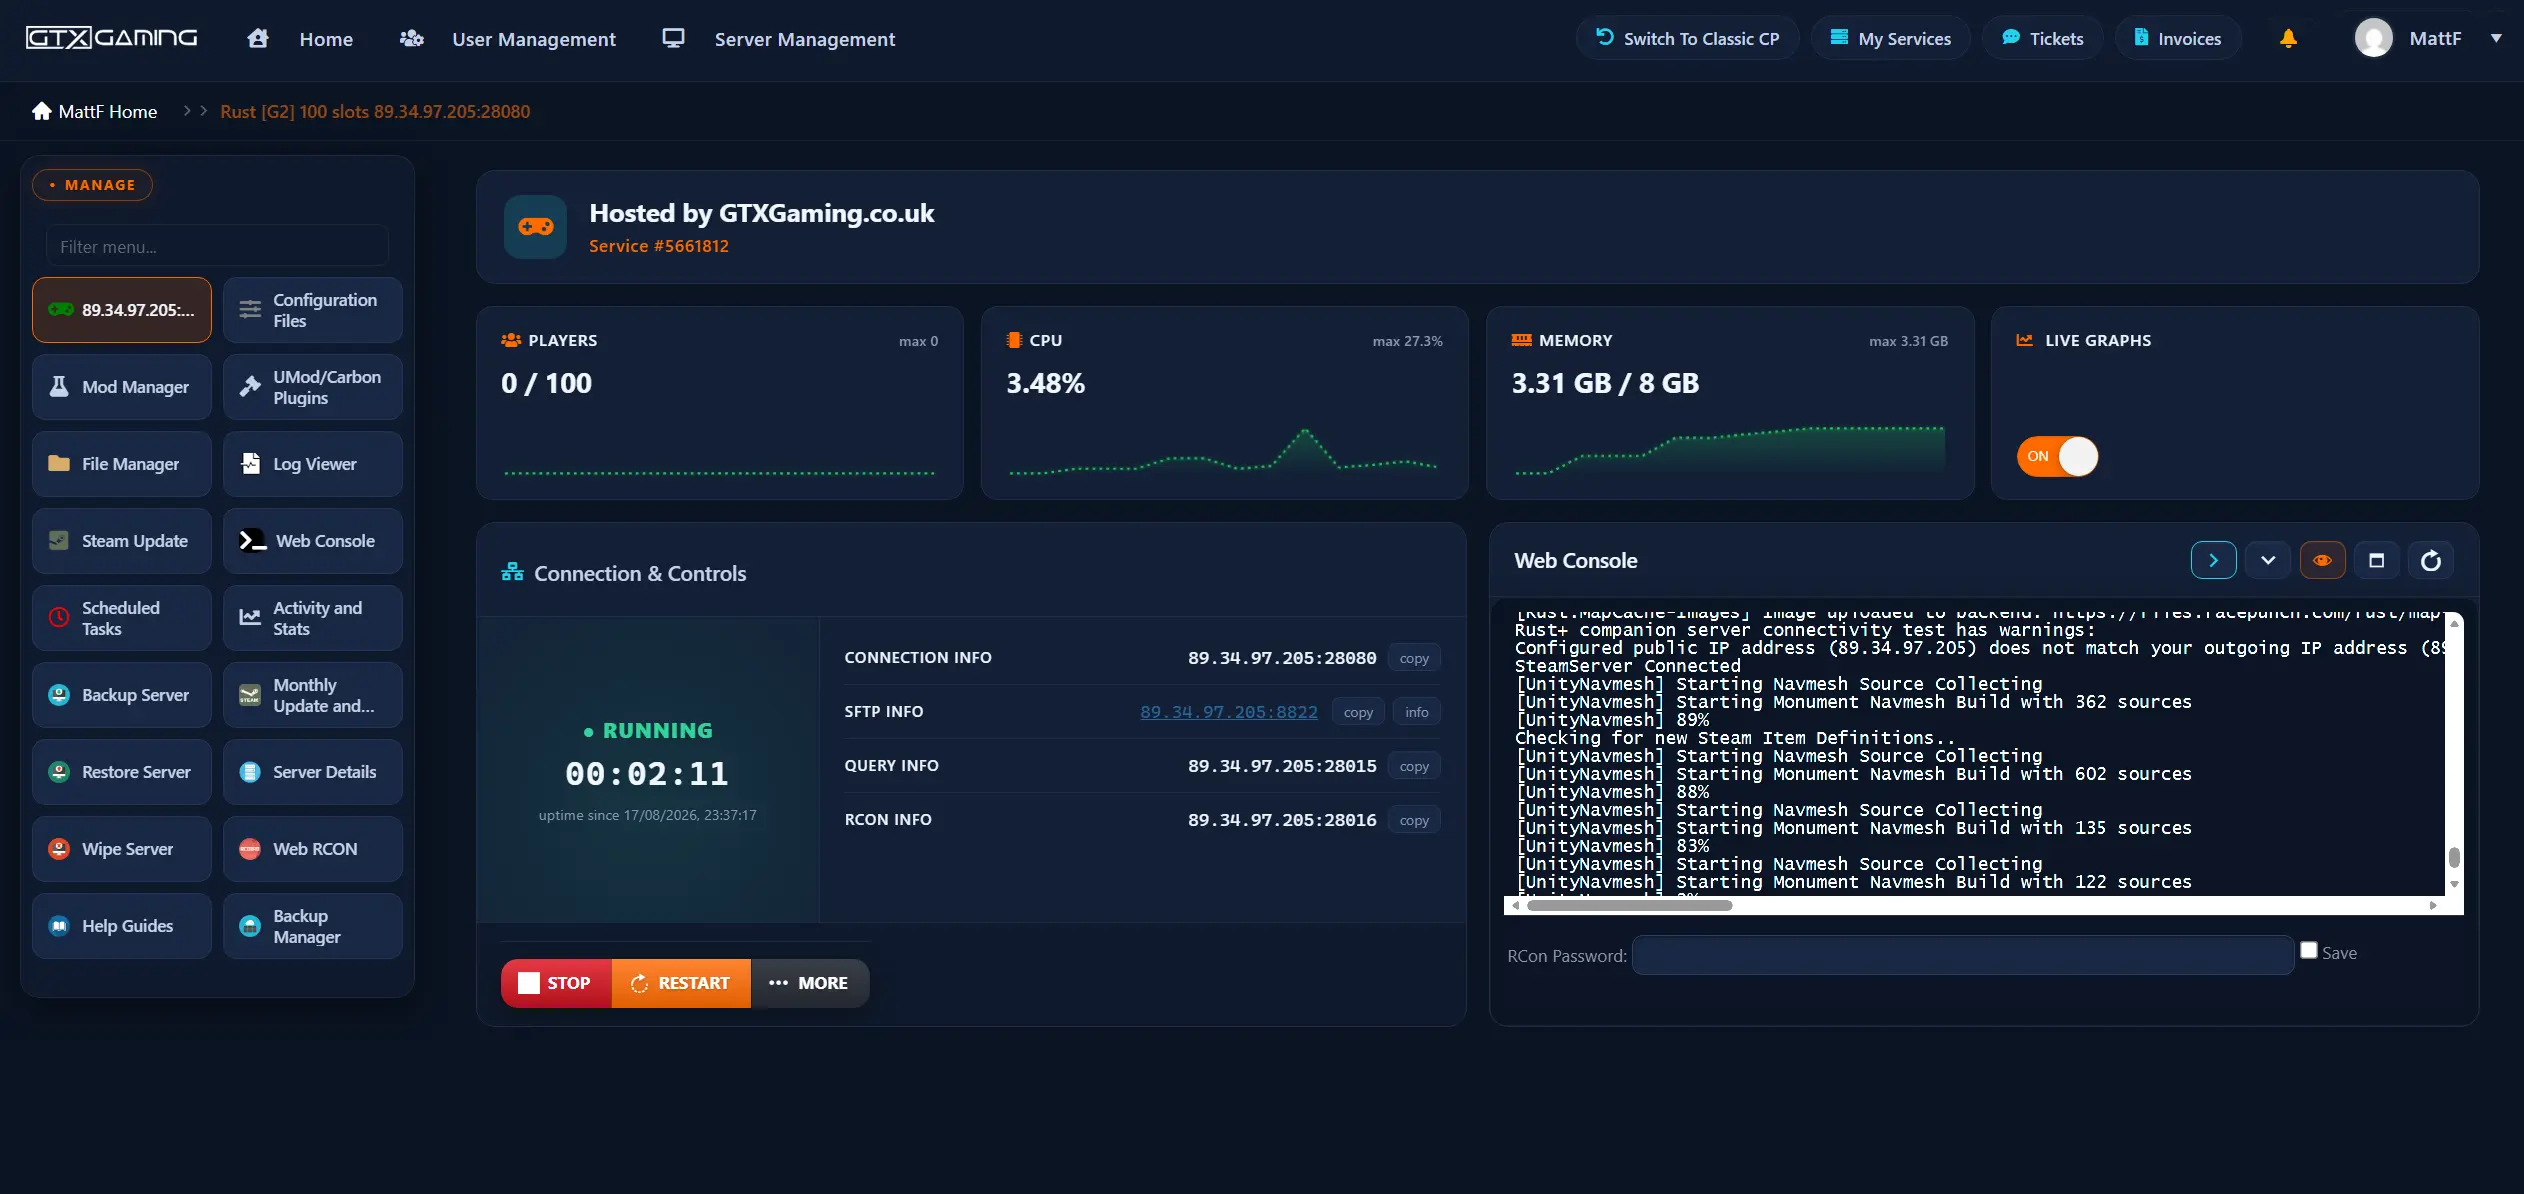The width and height of the screenshot is (2524, 1194).
Task: Open My Services
Action: click(x=1890, y=38)
